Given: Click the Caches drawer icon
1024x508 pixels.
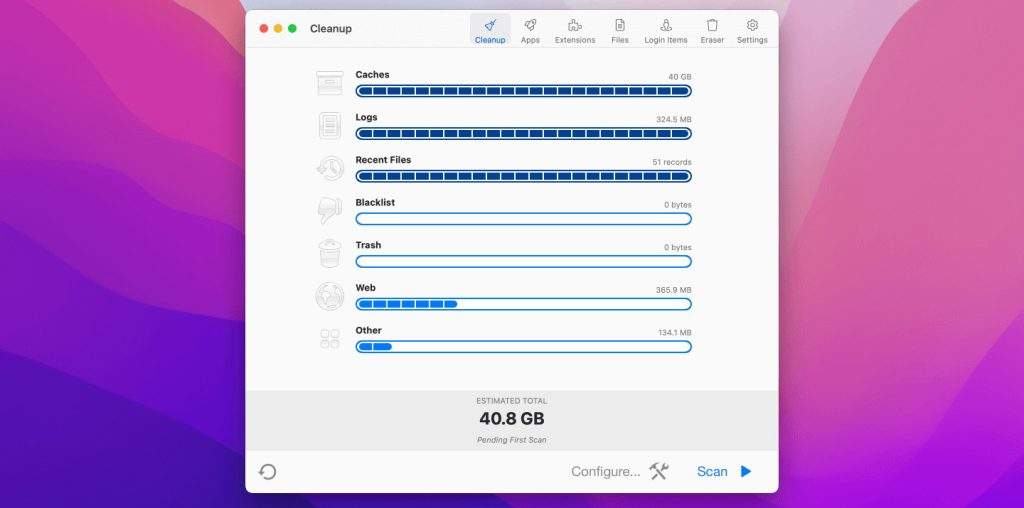Looking at the screenshot, I should (x=330, y=83).
